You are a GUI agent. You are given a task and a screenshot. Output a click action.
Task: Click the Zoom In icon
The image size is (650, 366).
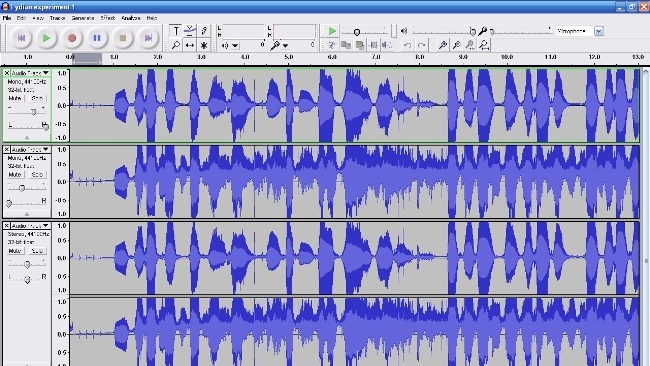click(442, 45)
